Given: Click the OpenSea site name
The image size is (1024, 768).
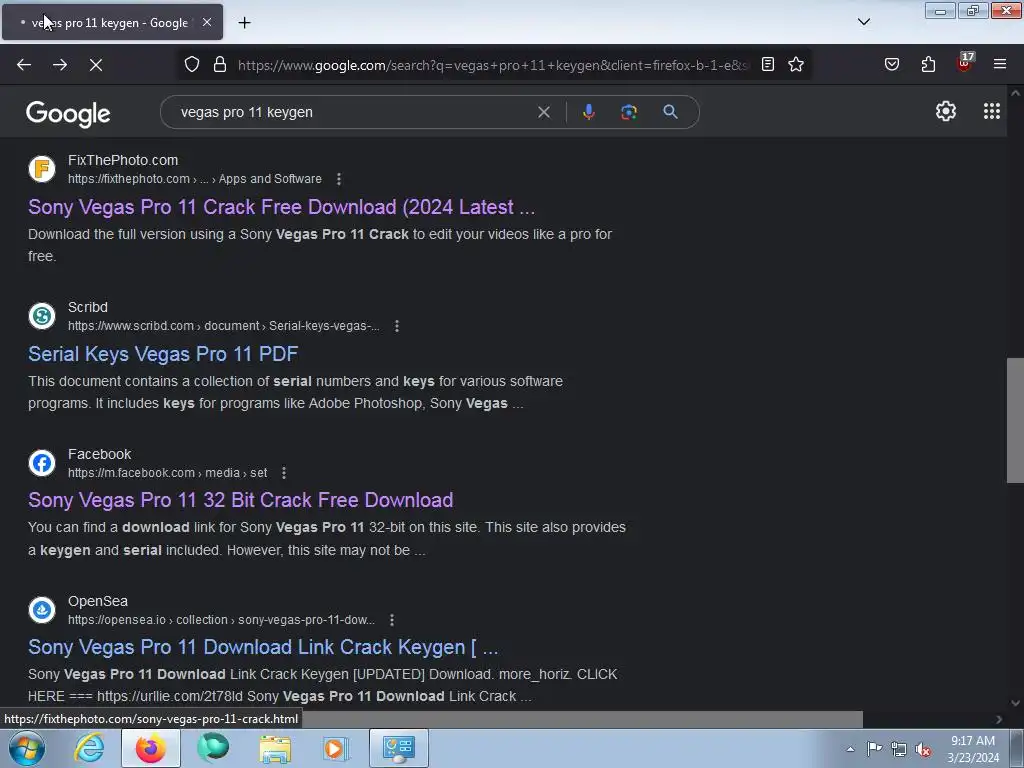Looking at the screenshot, I should [x=98, y=601].
